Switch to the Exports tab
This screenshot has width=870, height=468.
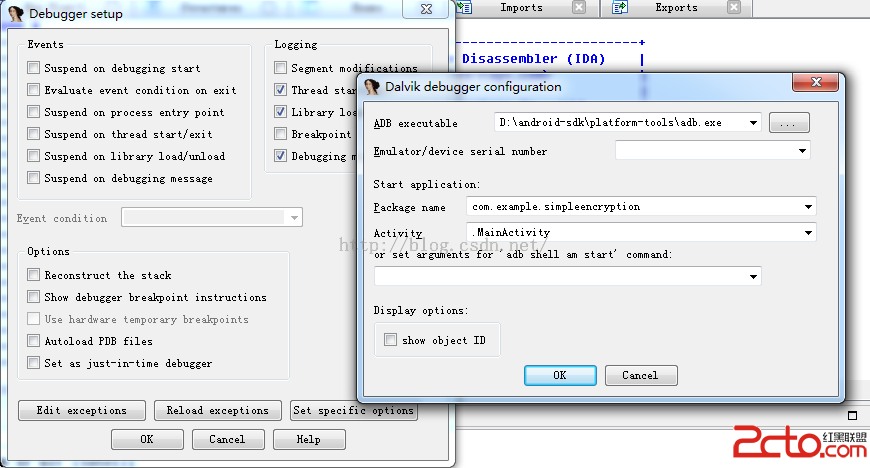pos(676,8)
